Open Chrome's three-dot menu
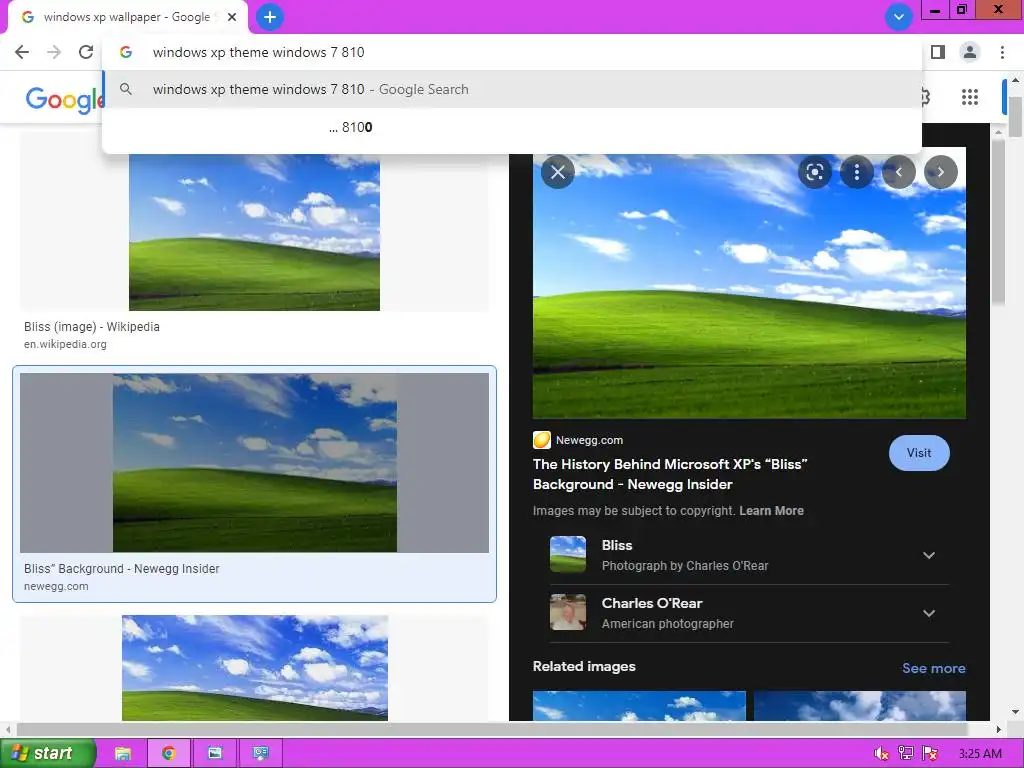Screen dimensions: 1024x768 (x=1002, y=52)
